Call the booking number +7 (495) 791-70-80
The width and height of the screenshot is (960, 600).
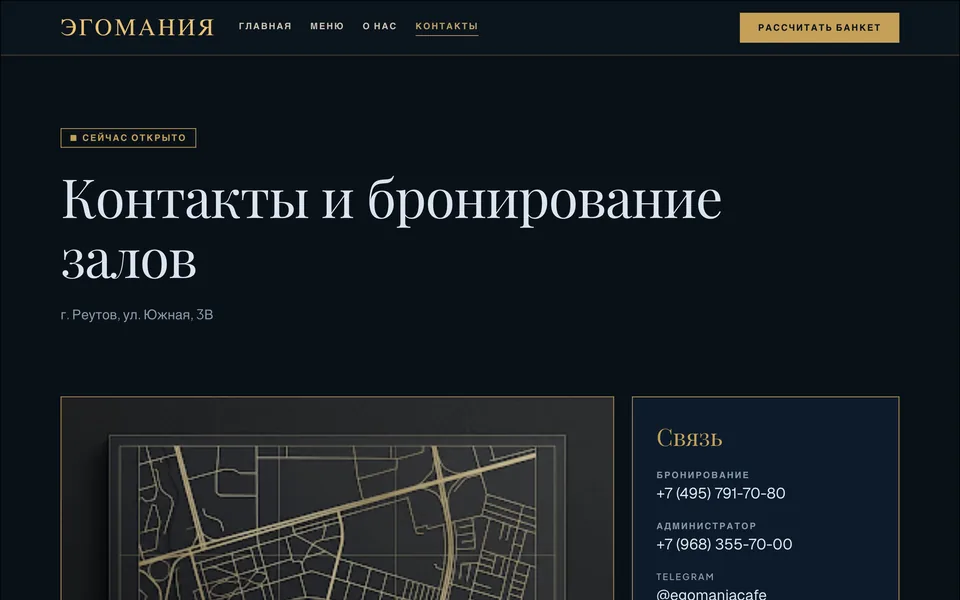point(721,493)
